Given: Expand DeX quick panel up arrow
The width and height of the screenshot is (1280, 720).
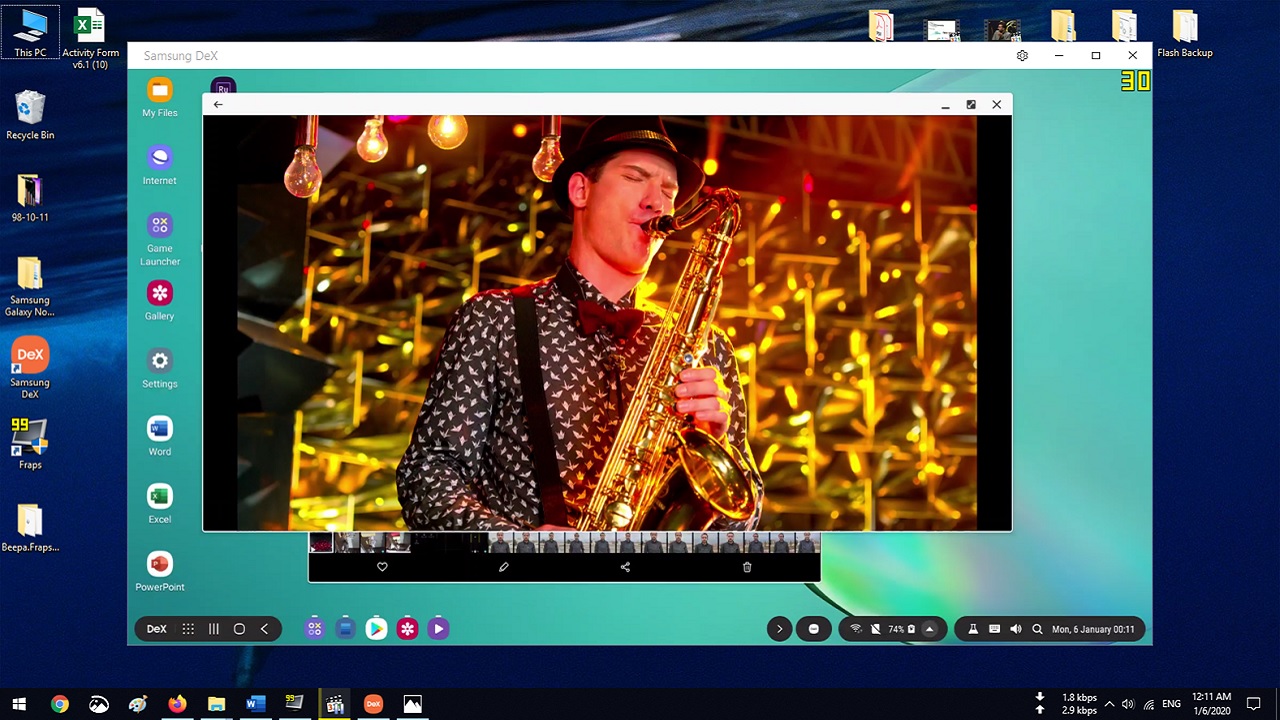Looking at the screenshot, I should coord(929,629).
